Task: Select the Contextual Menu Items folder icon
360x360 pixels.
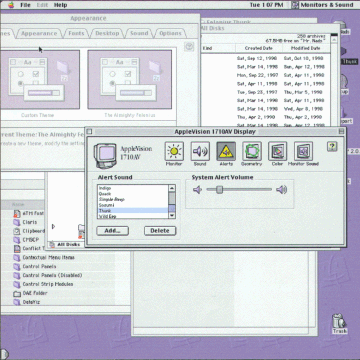Action: click(17, 258)
